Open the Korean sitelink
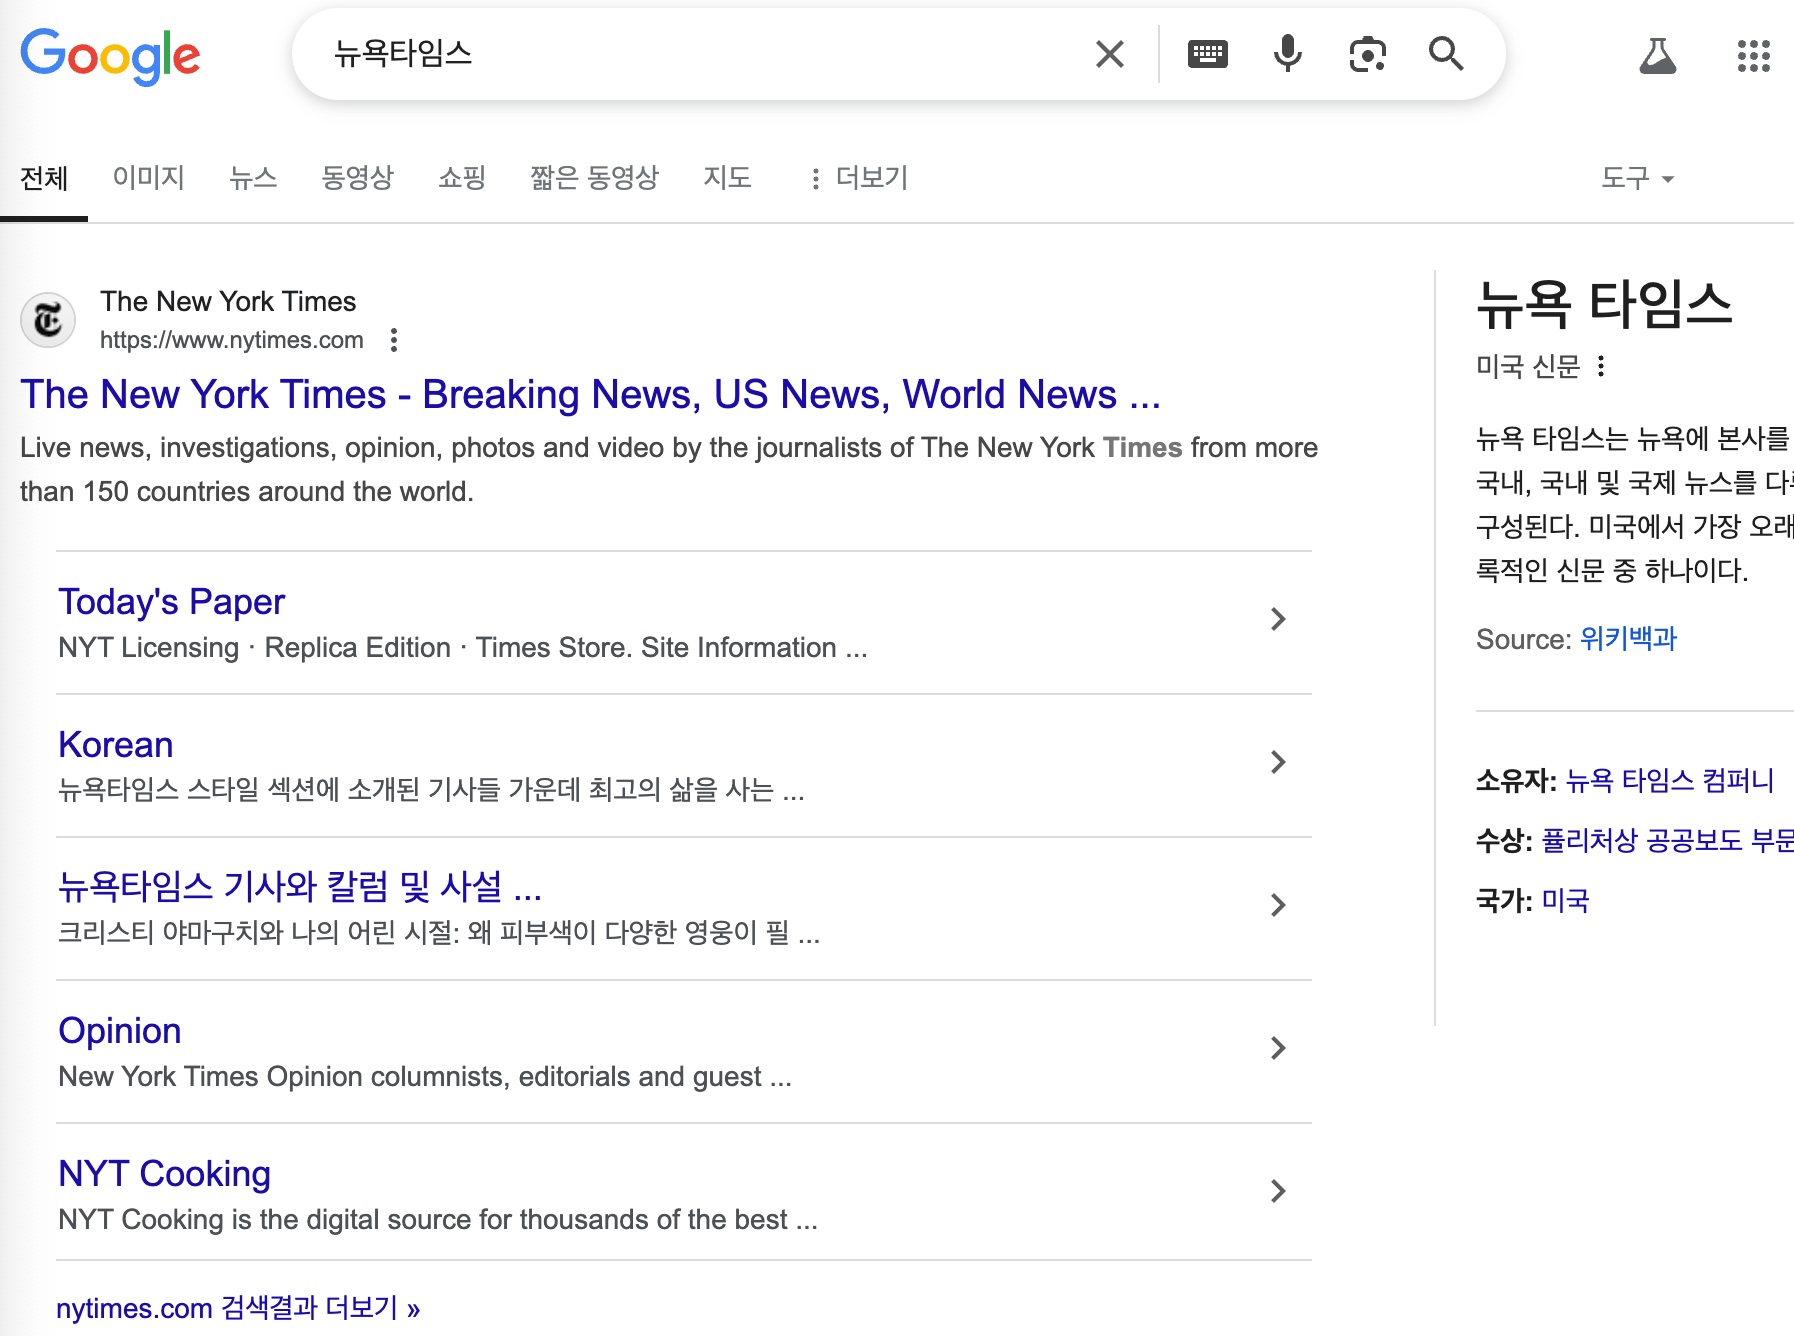The width and height of the screenshot is (1794, 1336). [x=116, y=745]
